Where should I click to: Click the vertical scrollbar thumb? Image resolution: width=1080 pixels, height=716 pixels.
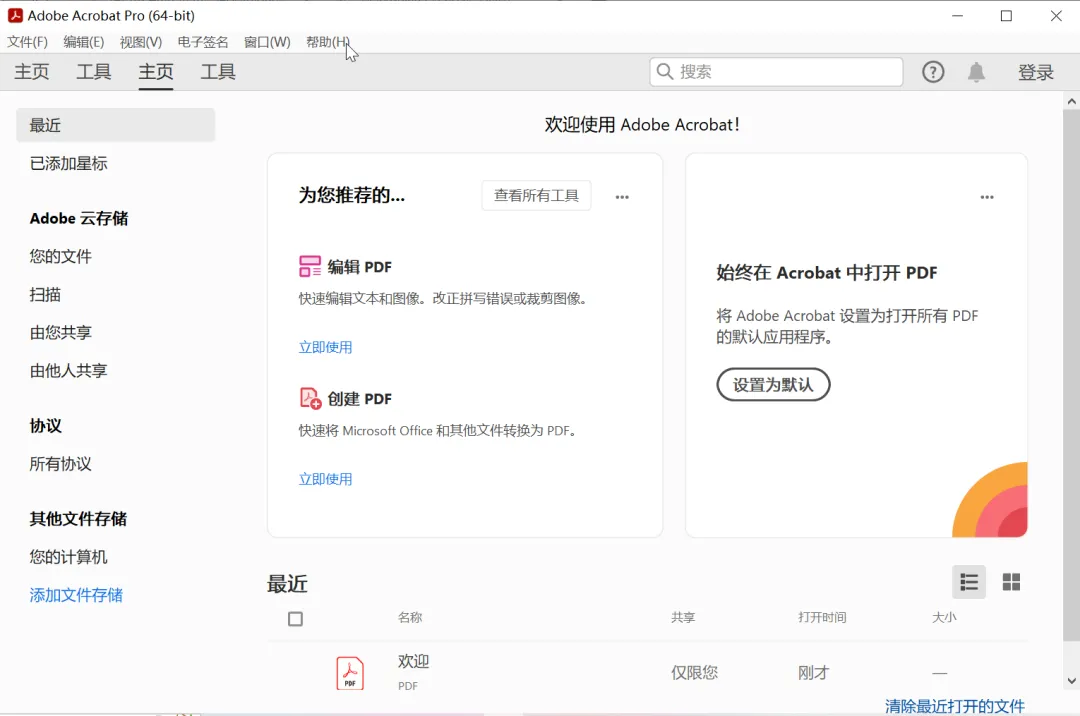(1071, 375)
